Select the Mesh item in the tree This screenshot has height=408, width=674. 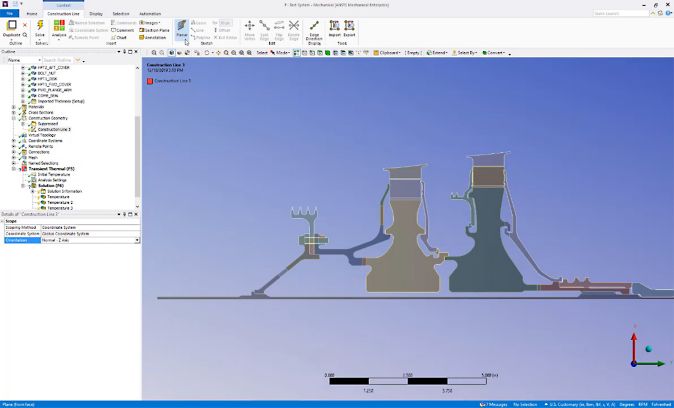(33, 158)
